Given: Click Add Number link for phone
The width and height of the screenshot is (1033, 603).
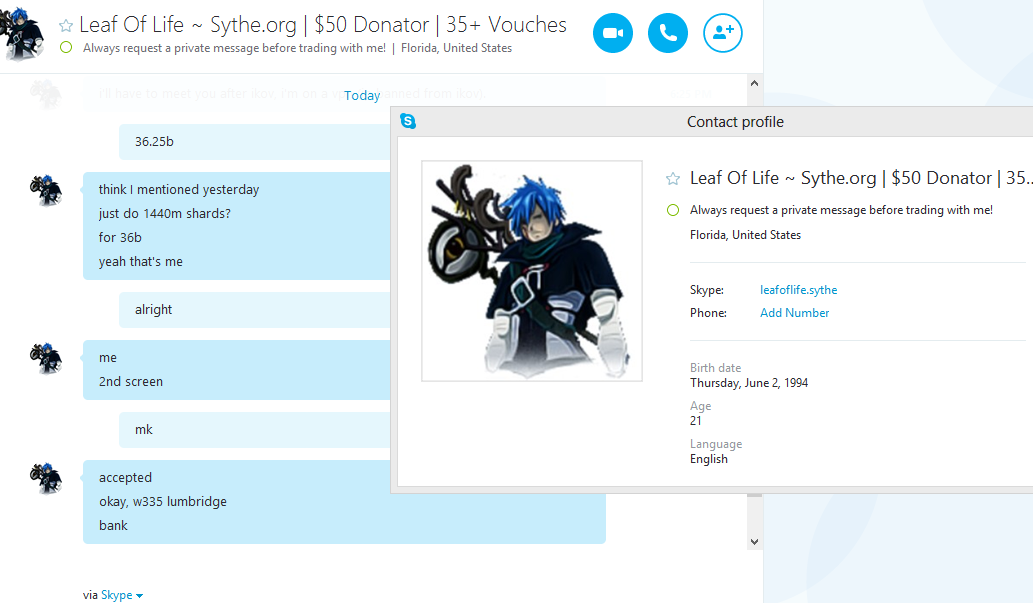Looking at the screenshot, I should point(795,313).
